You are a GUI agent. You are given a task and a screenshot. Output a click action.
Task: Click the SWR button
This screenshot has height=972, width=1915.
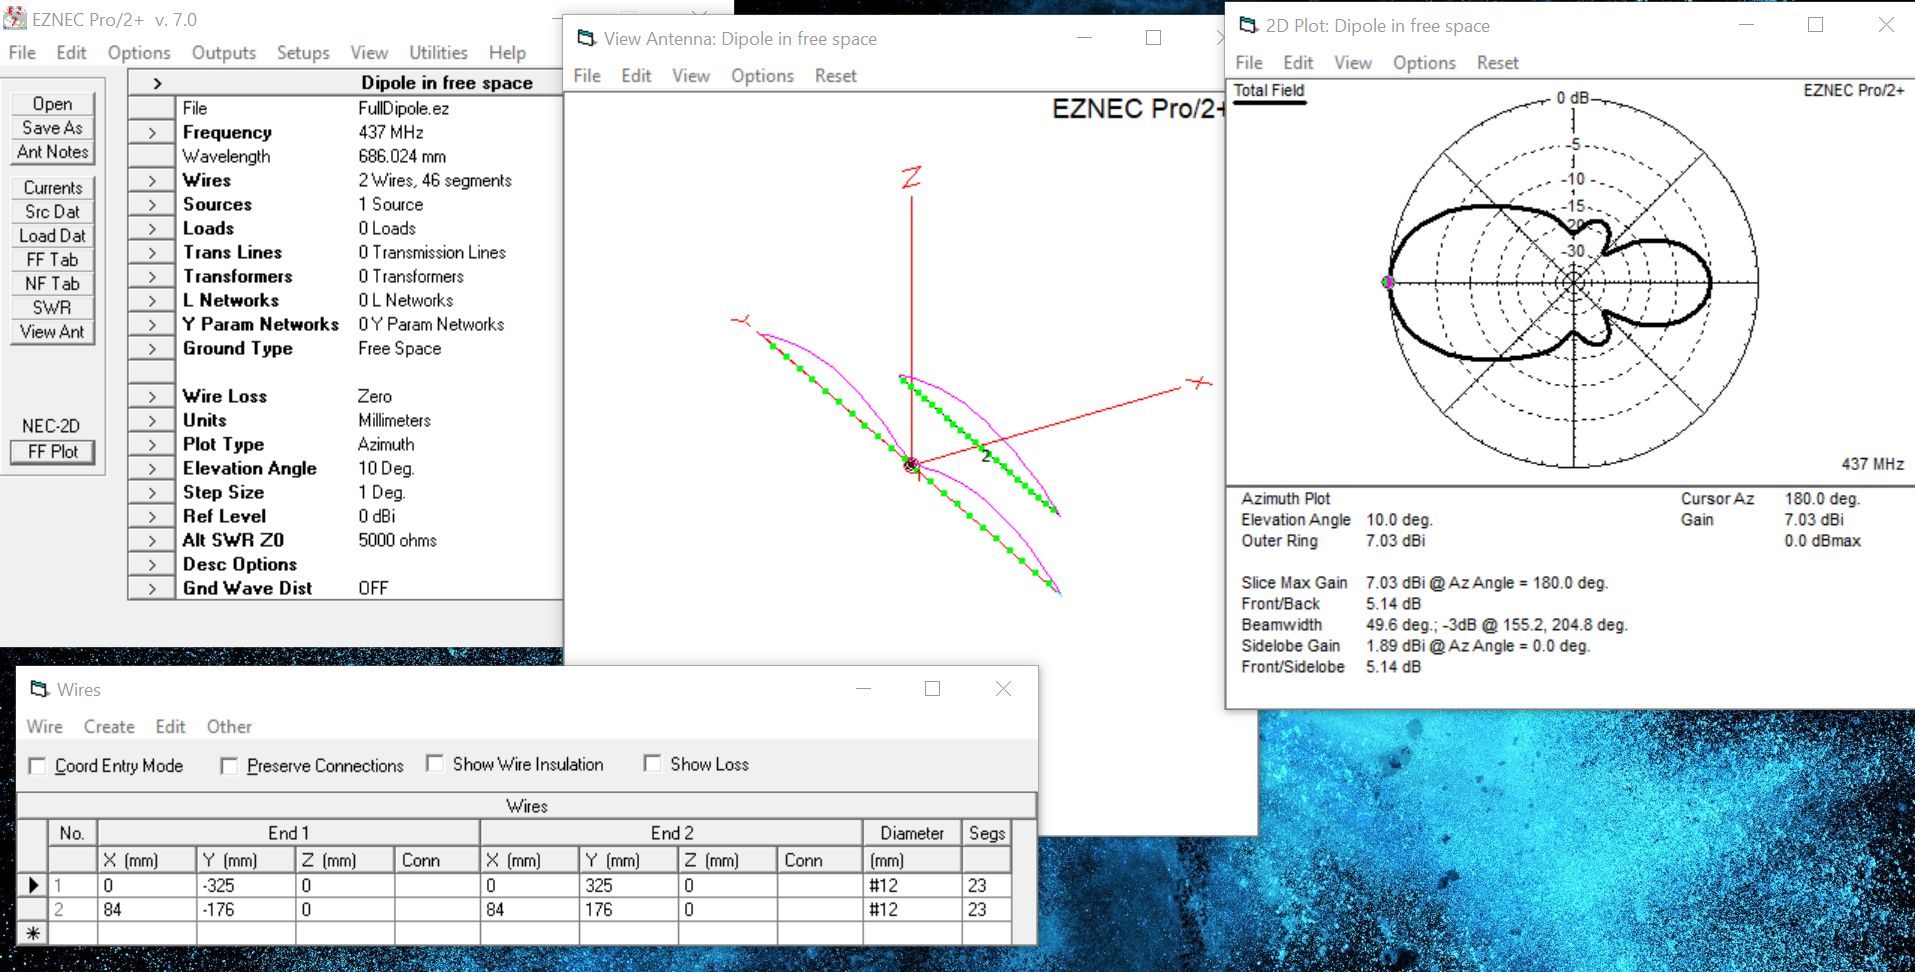tap(52, 308)
